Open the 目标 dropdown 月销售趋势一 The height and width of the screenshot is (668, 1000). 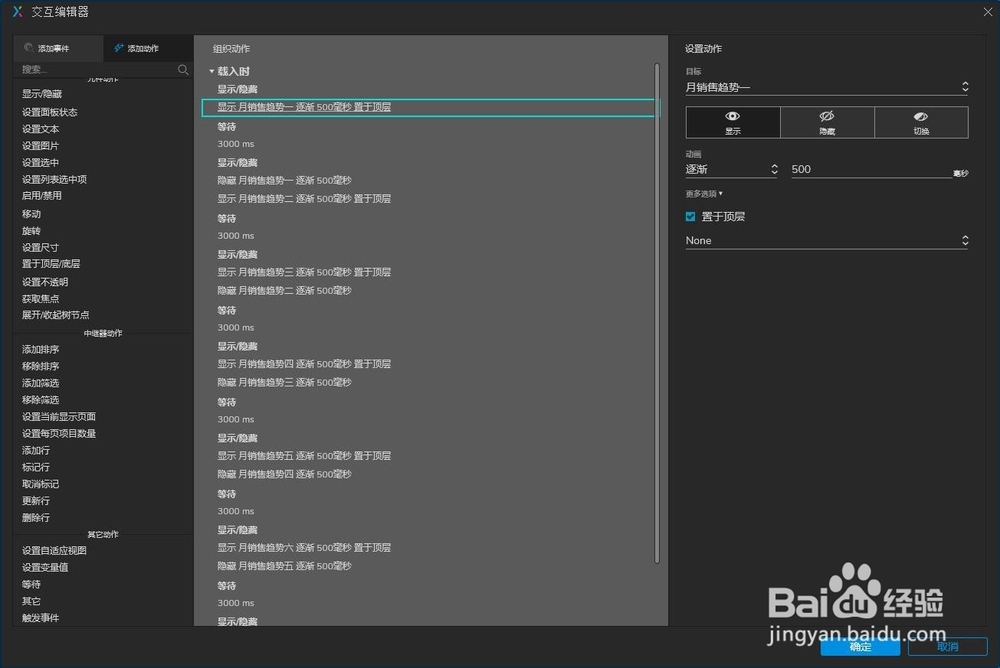click(x=827, y=87)
